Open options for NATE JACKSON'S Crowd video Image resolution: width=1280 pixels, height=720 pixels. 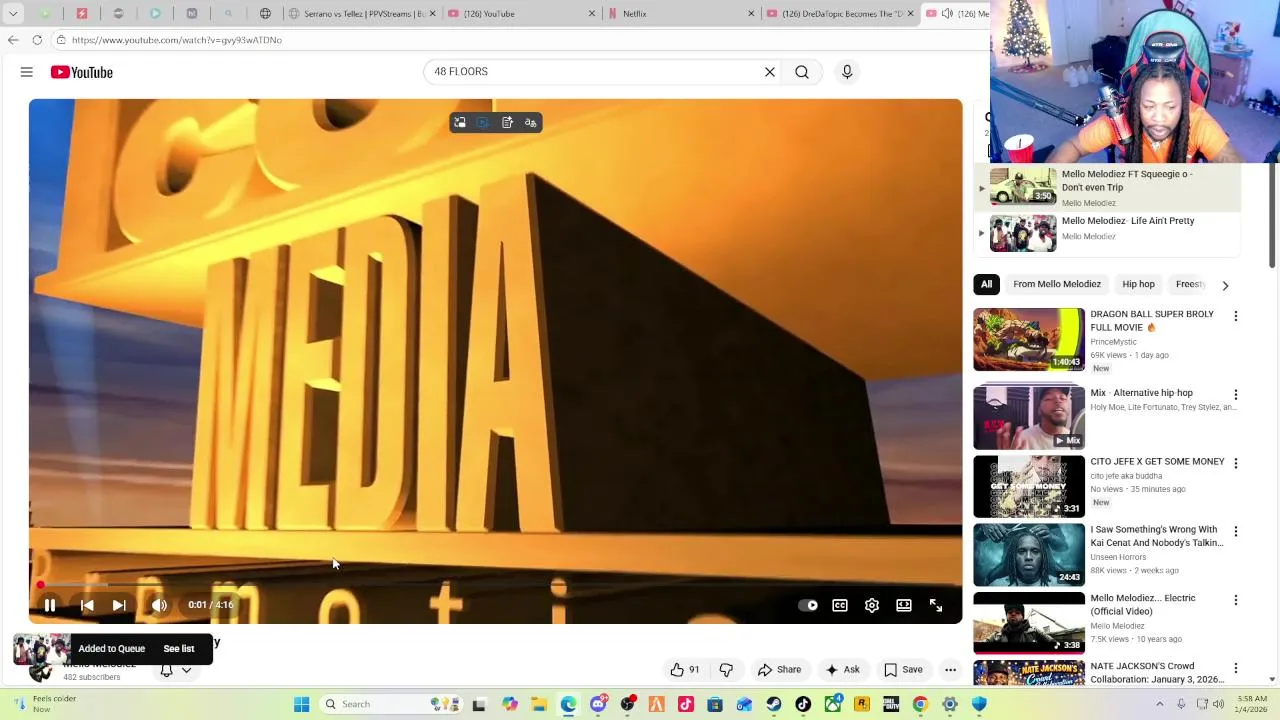tap(1235, 668)
